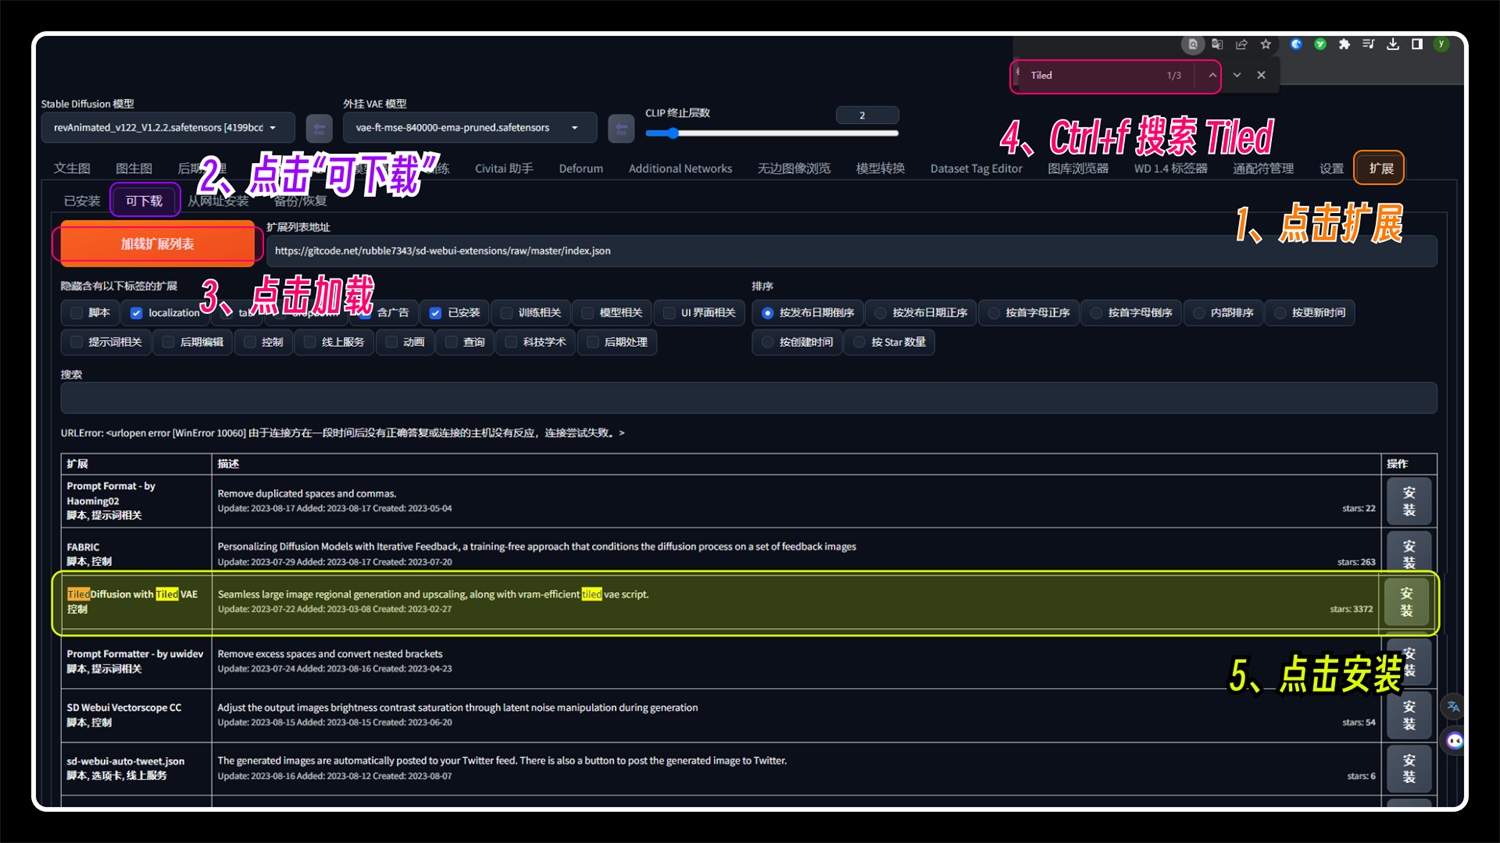The width and height of the screenshot is (1500, 843).
Task: Uncheck the 已安装 tag checkbox
Action: click(x=435, y=313)
